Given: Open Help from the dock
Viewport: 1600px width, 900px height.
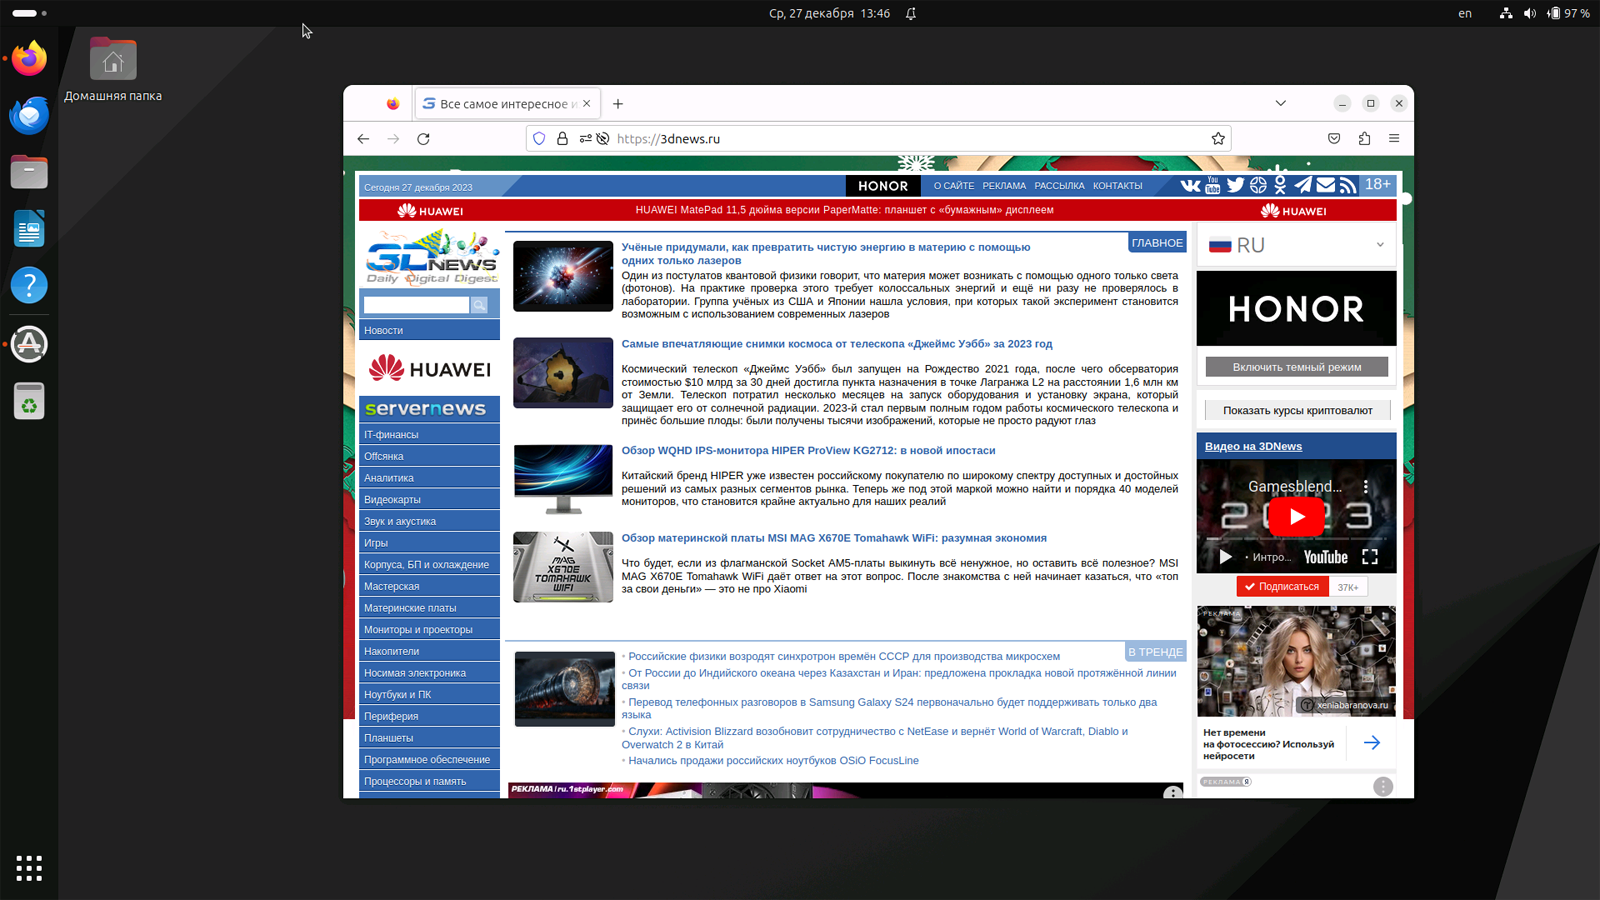Looking at the screenshot, I should [x=29, y=286].
